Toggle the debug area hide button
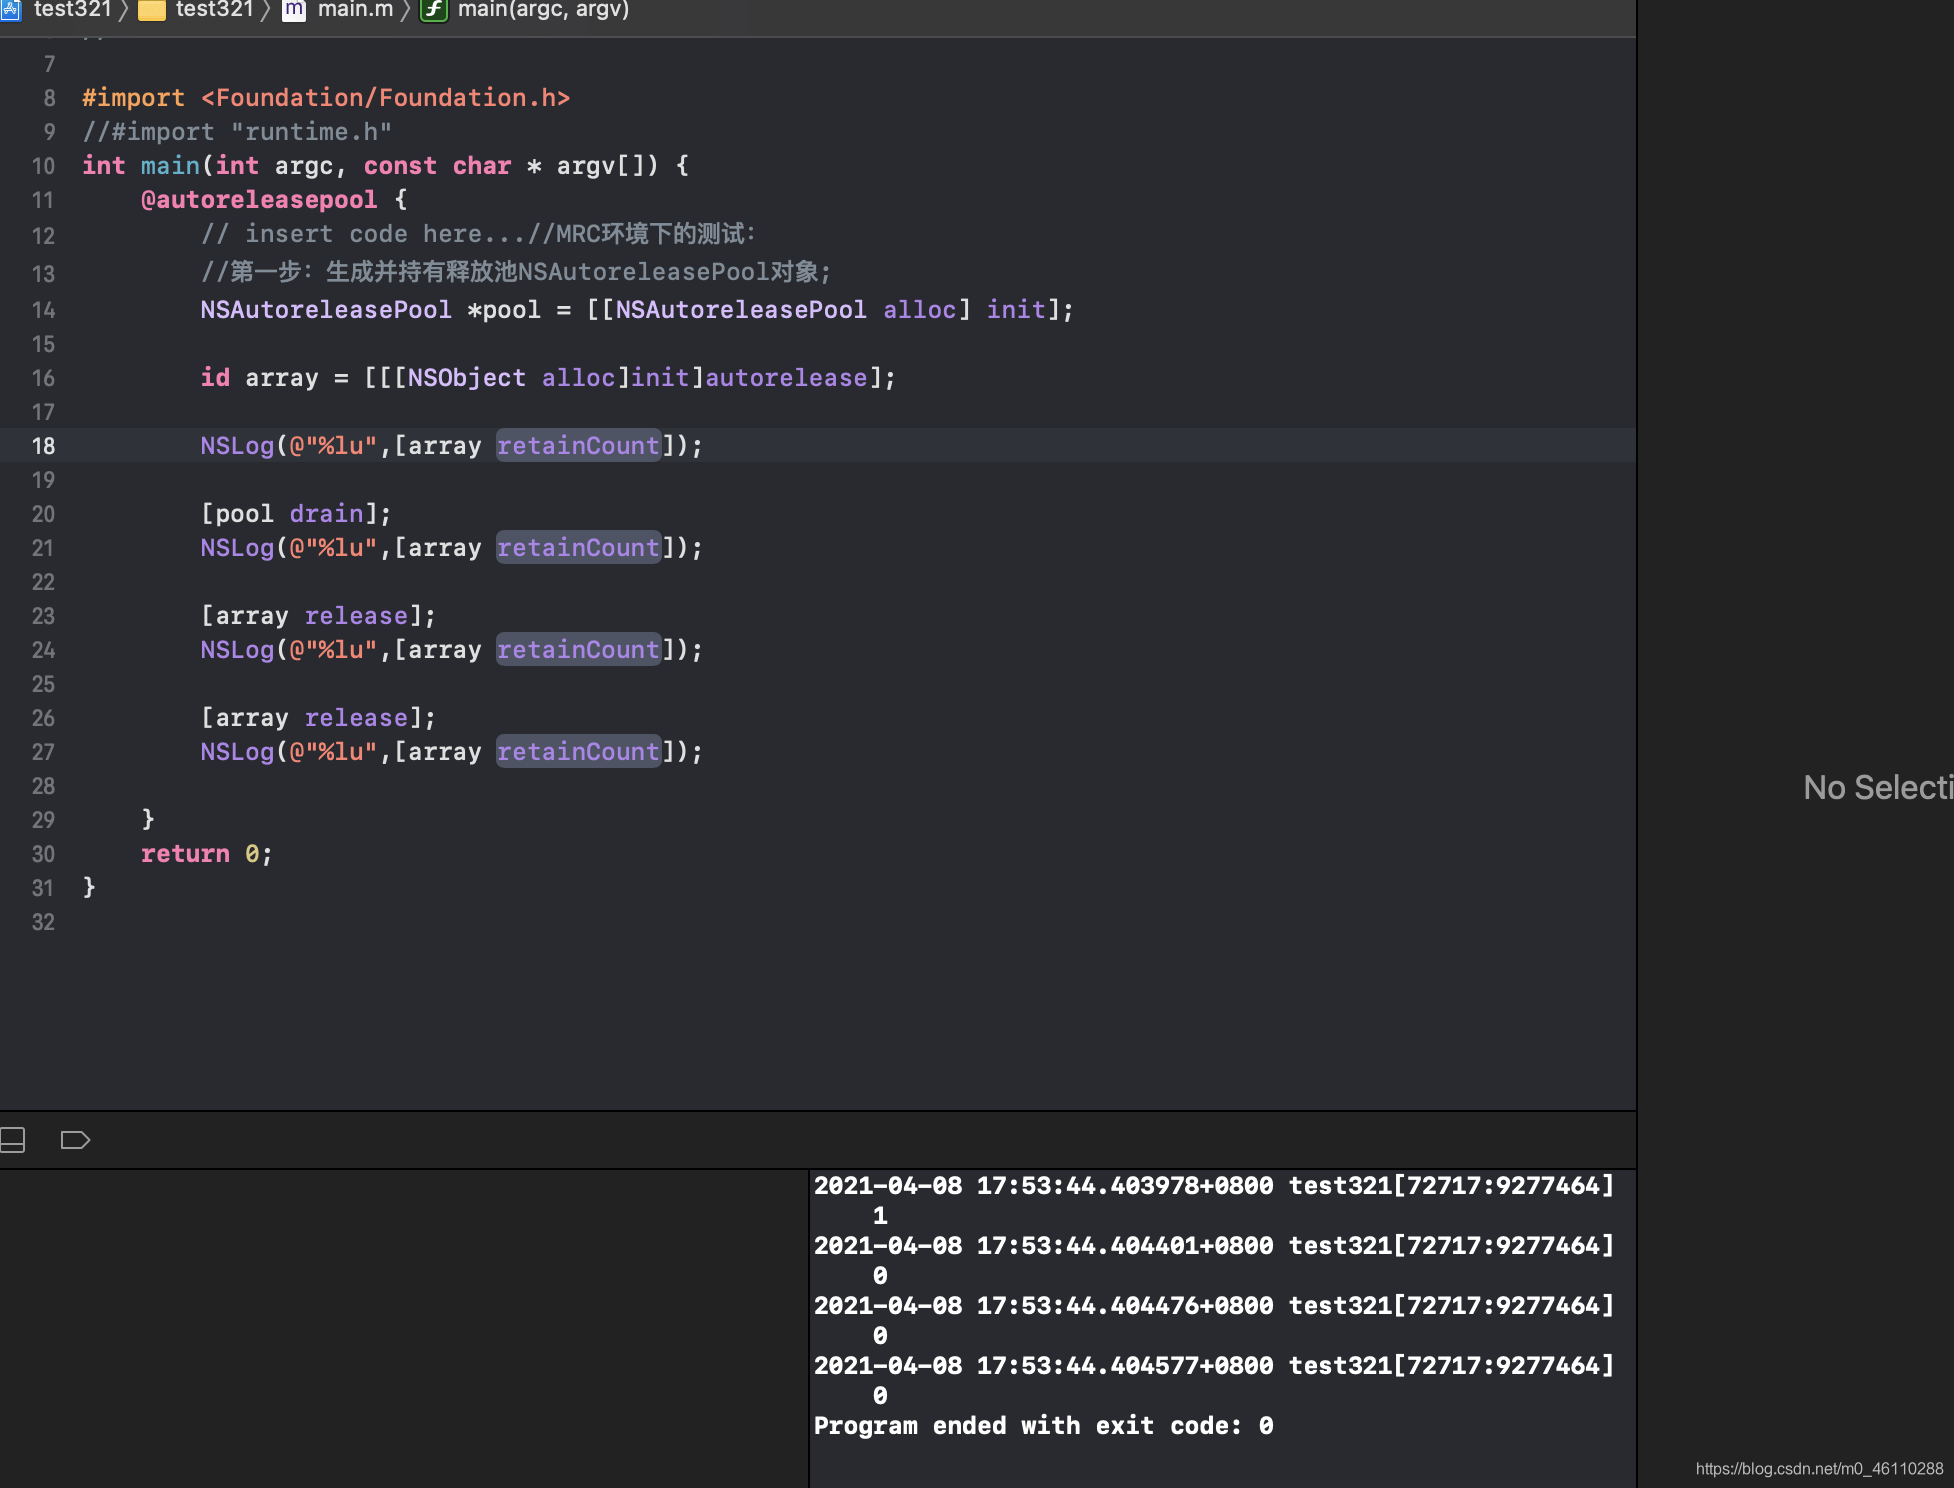Image resolution: width=1954 pixels, height=1488 pixels. pyautogui.click(x=13, y=1140)
